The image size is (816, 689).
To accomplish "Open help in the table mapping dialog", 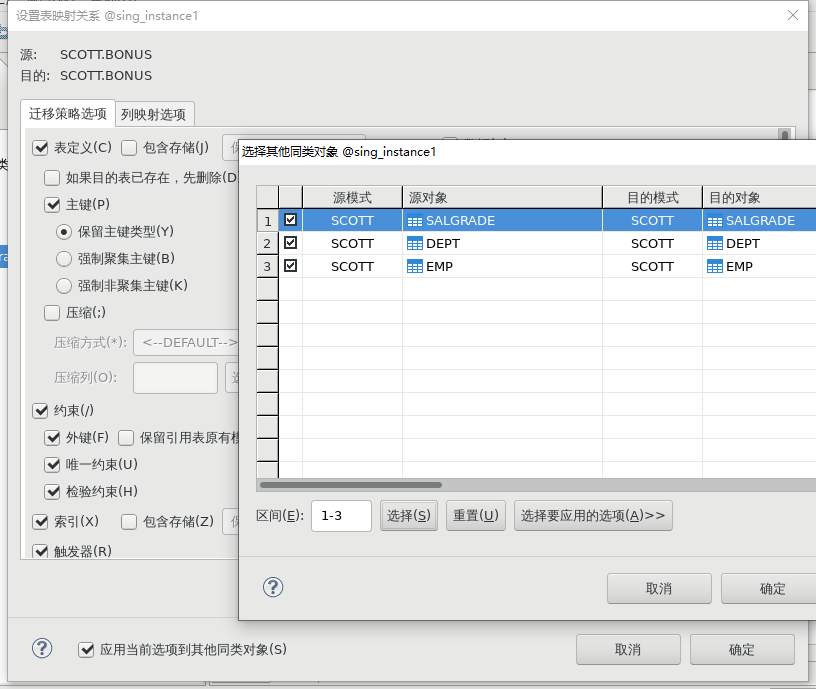I will pyautogui.click(x=42, y=648).
